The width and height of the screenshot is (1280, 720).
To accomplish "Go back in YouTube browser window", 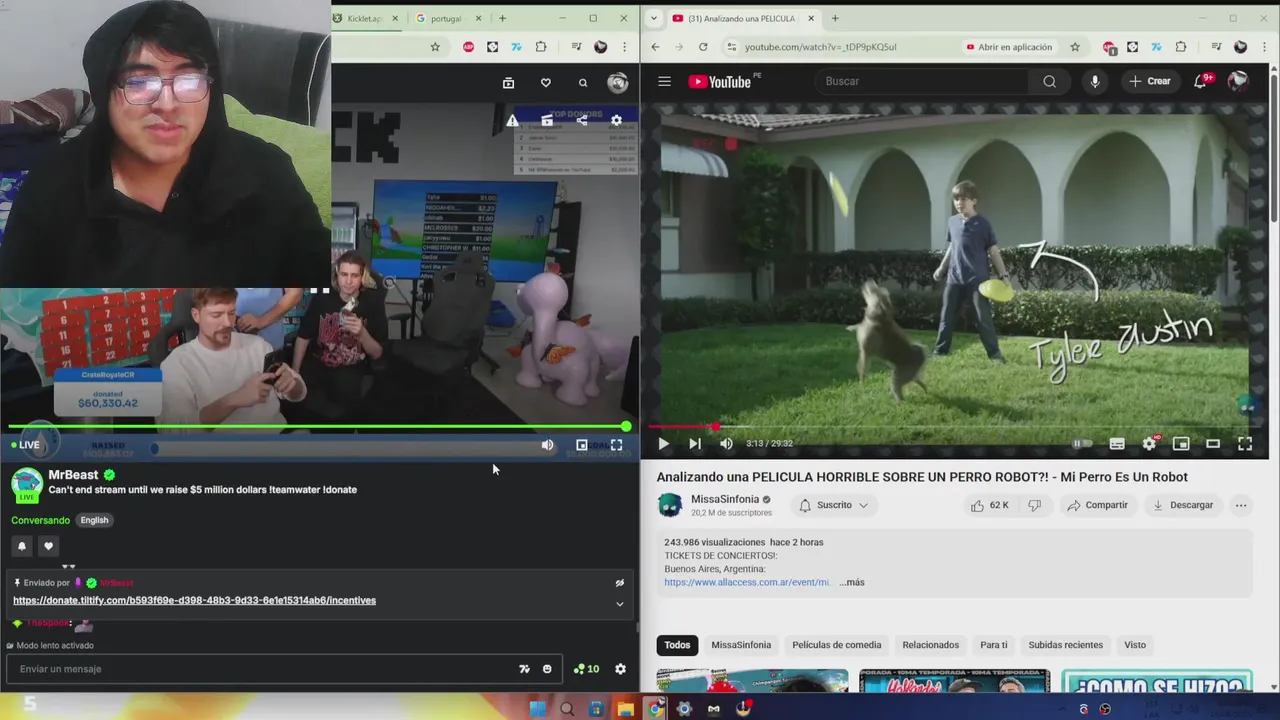I will [x=655, y=47].
